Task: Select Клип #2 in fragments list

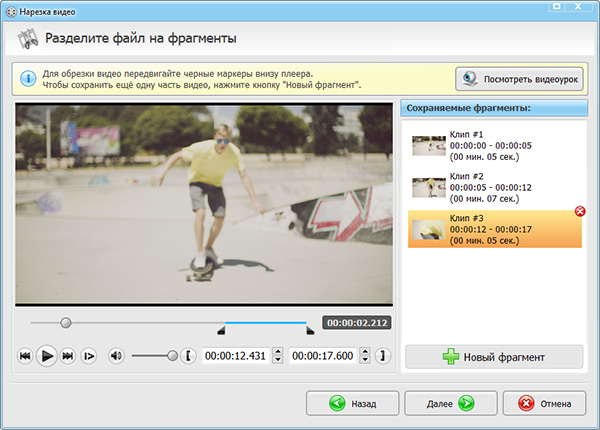Action: point(495,187)
